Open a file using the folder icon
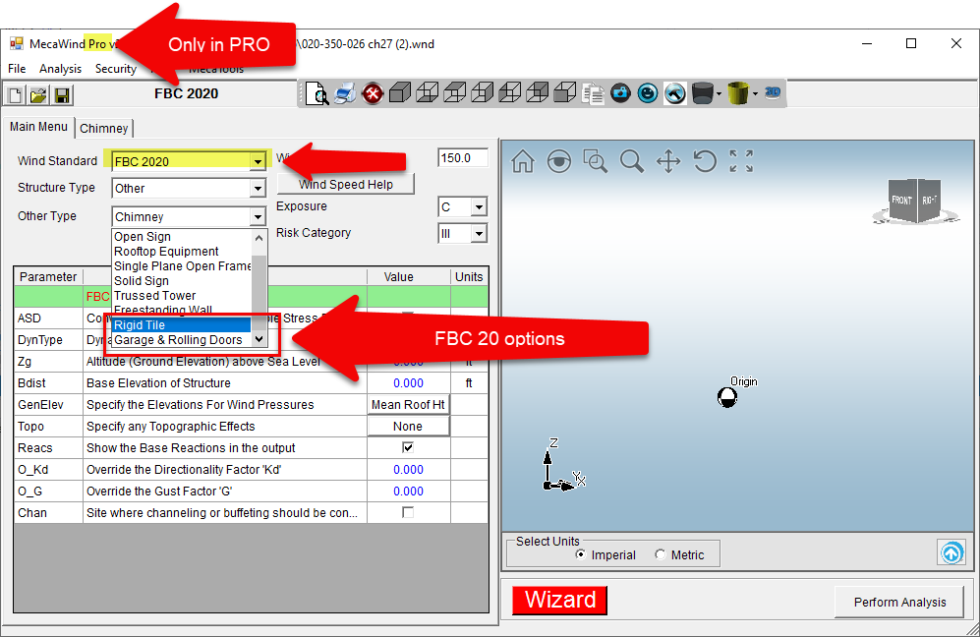This screenshot has width=980, height=637. coord(38,95)
